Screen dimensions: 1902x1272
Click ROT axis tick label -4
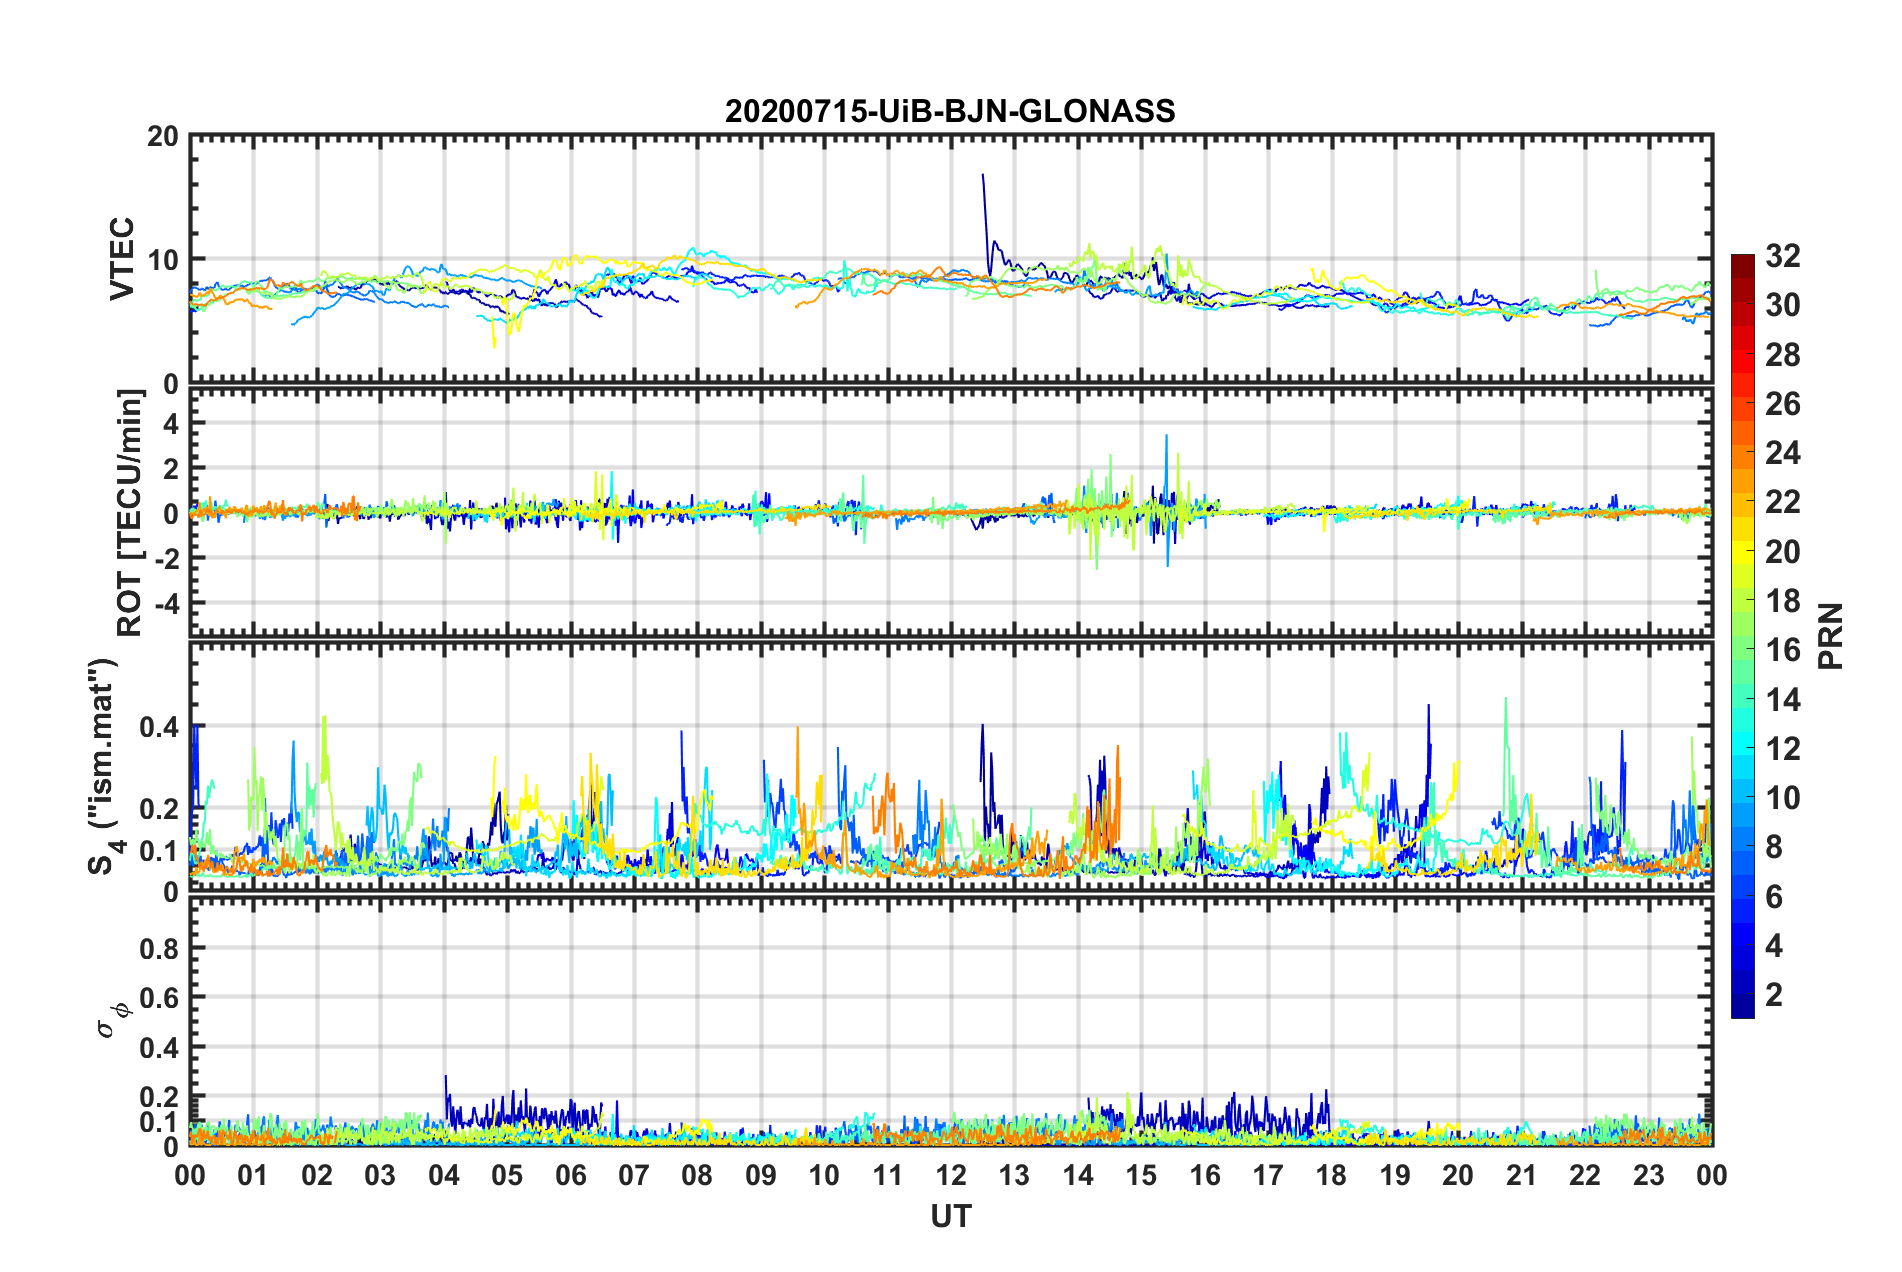(x=166, y=603)
